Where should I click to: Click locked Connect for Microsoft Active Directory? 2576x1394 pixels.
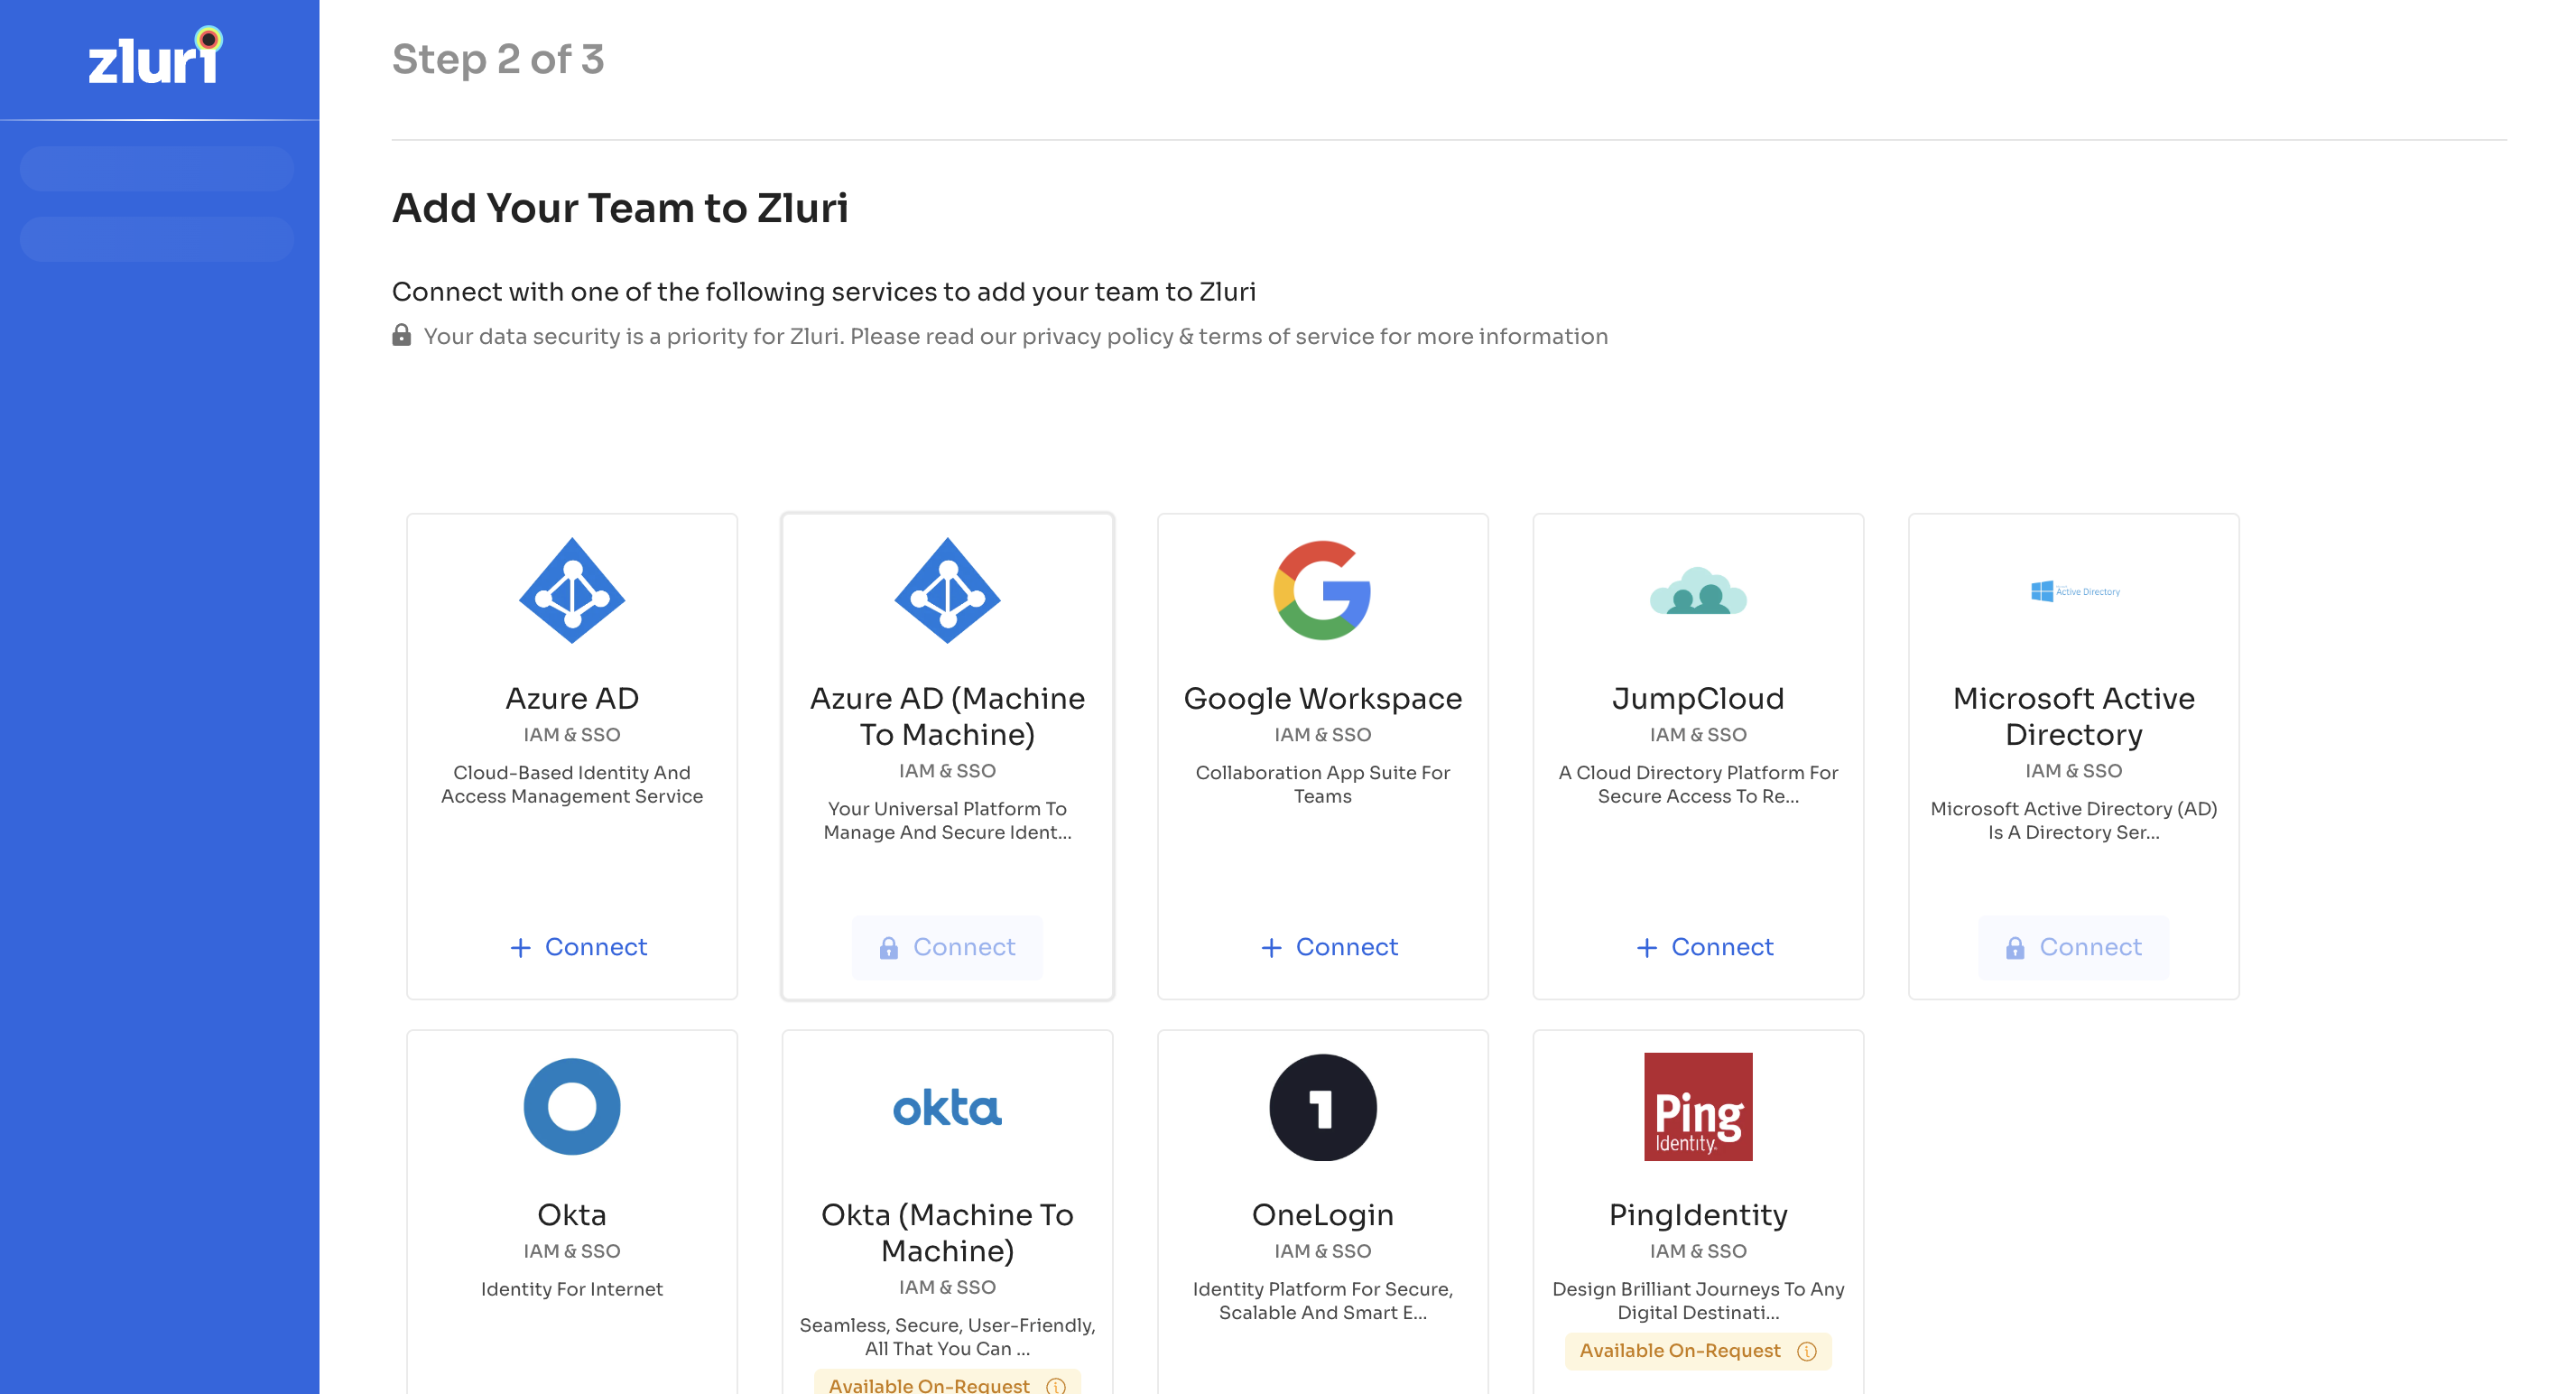[2072, 946]
